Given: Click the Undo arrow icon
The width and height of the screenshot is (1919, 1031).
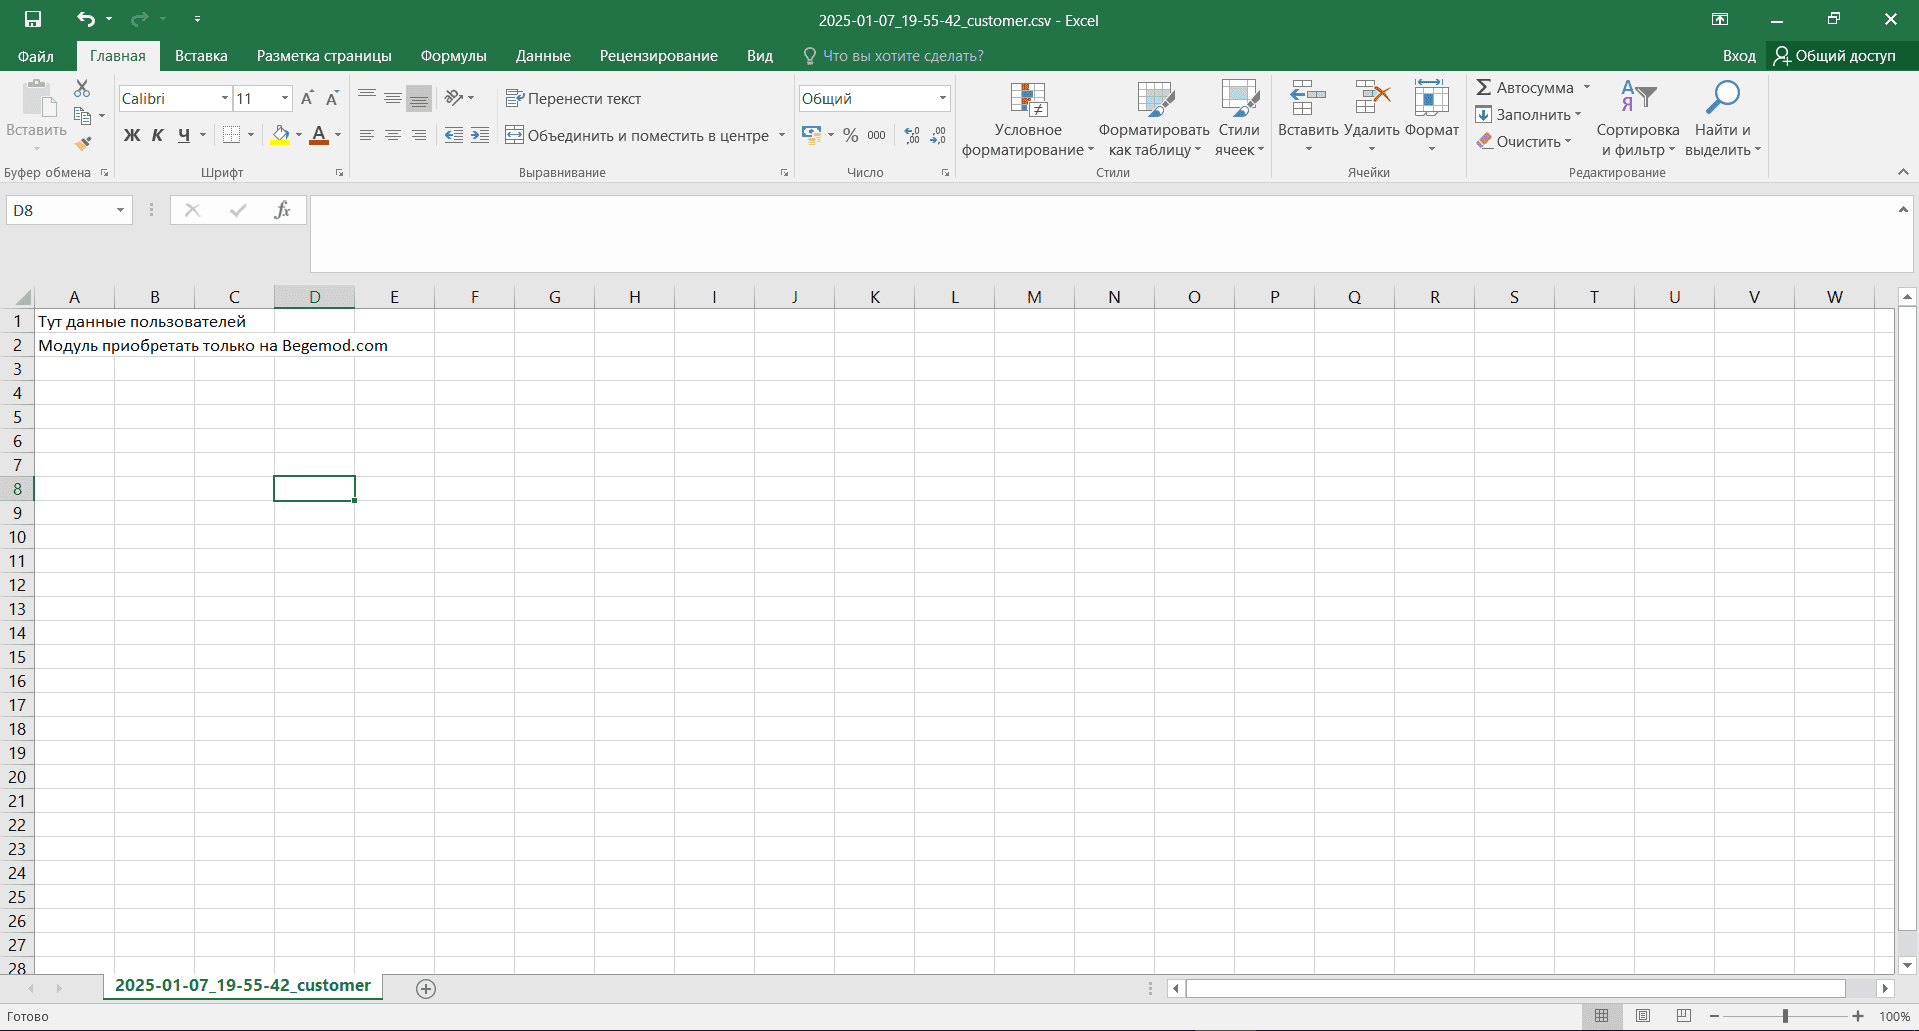Looking at the screenshot, I should [86, 19].
